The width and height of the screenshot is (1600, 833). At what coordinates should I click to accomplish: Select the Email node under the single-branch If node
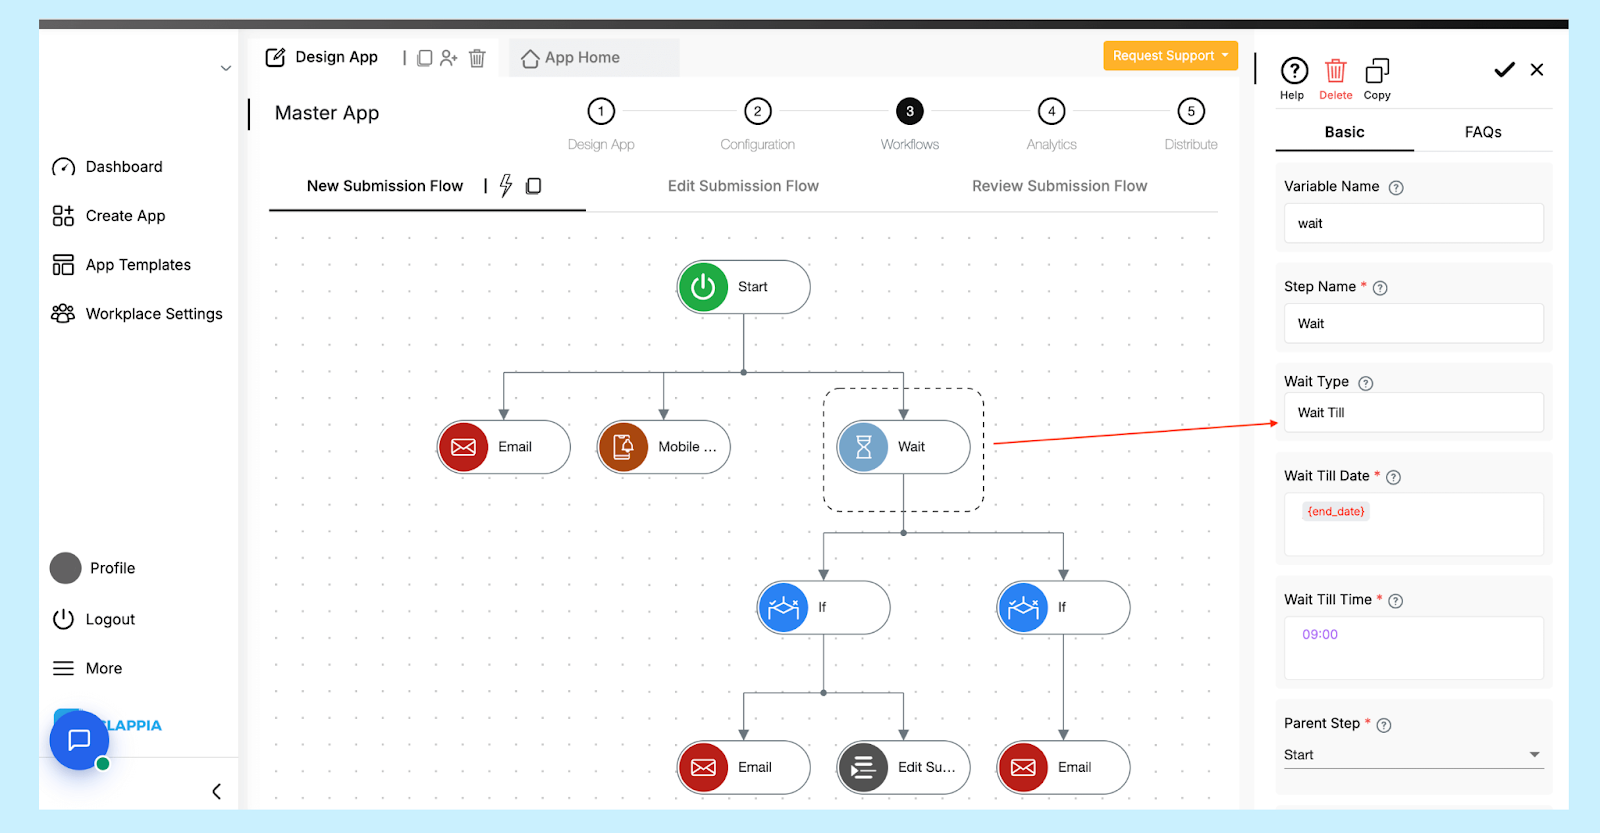click(x=1063, y=767)
